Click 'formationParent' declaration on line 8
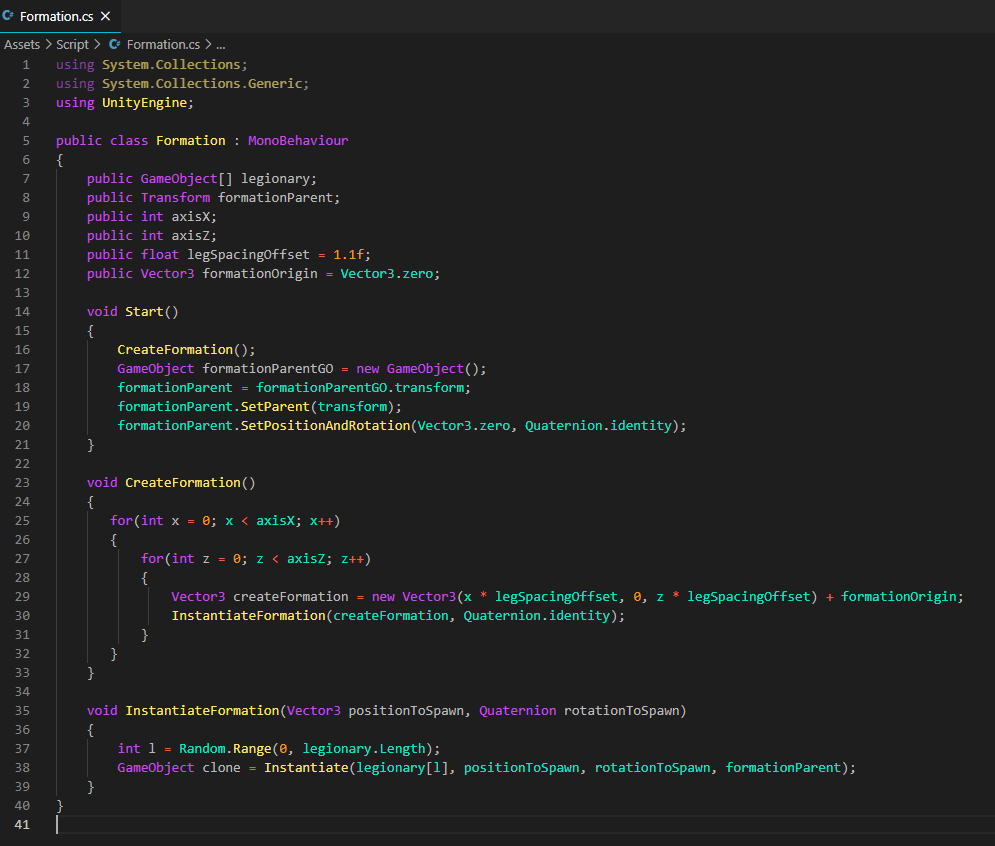The image size is (995, 846). [x=275, y=197]
